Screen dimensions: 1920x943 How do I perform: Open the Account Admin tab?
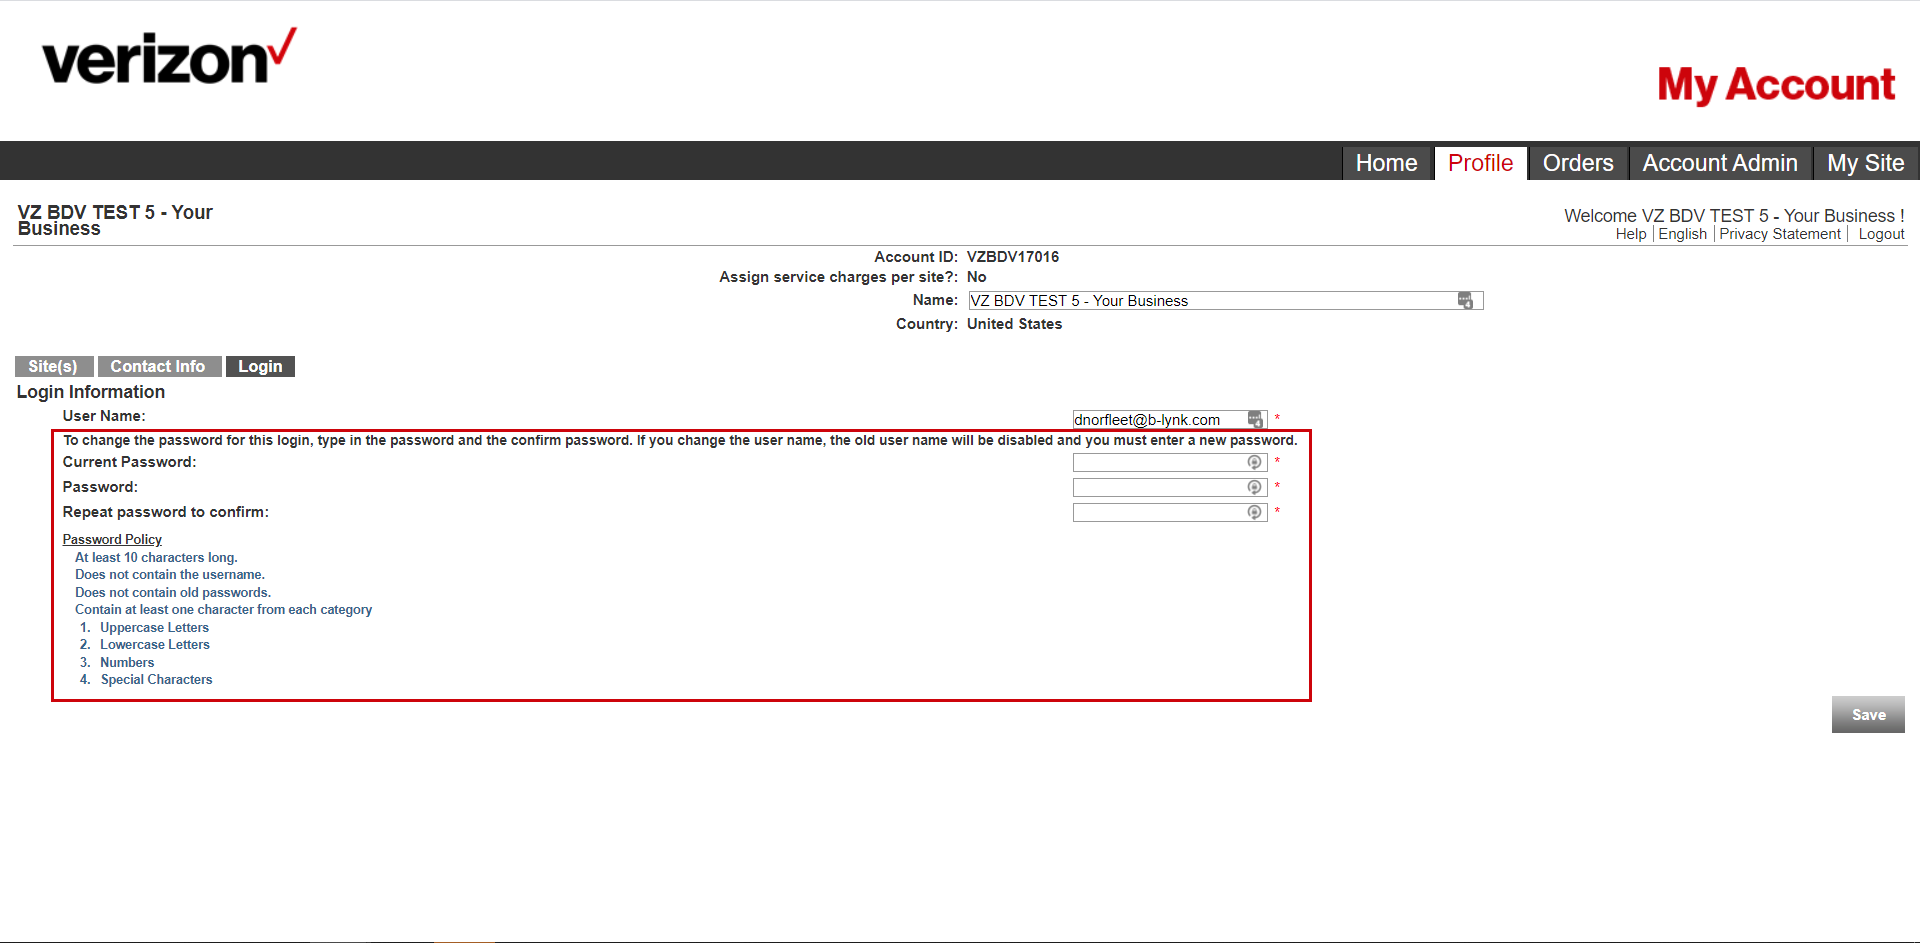pyautogui.click(x=1720, y=163)
